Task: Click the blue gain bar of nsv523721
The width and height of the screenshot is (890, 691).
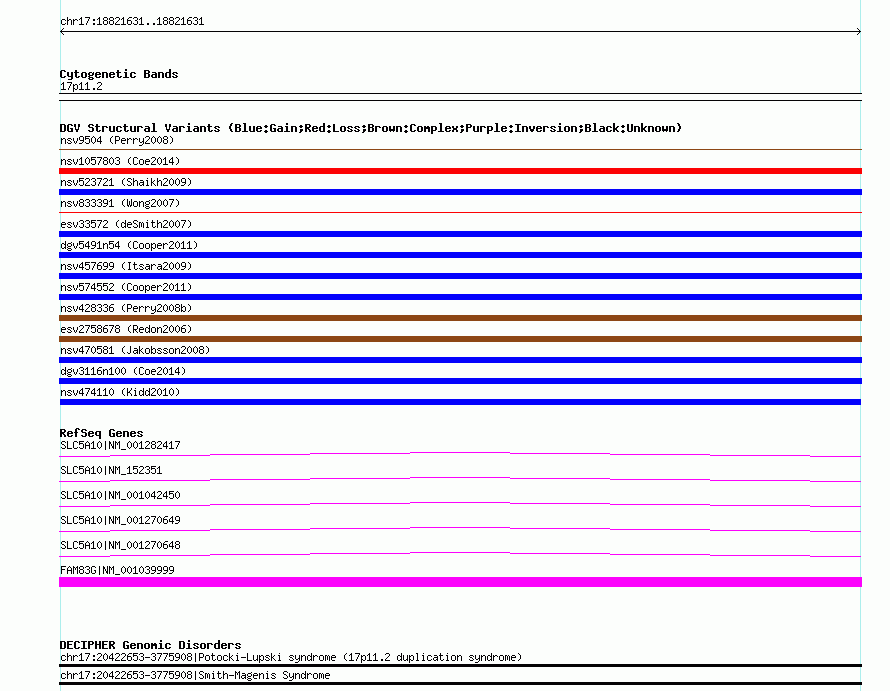Action: coord(460,192)
